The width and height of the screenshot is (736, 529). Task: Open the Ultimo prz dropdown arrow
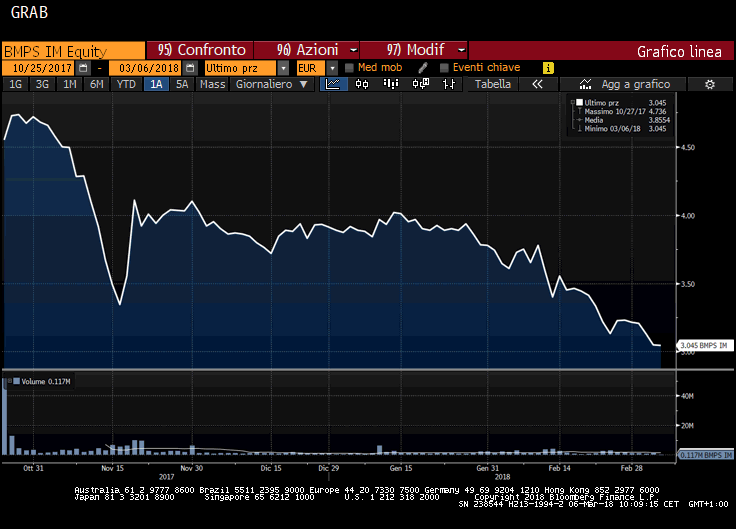[x=283, y=68]
